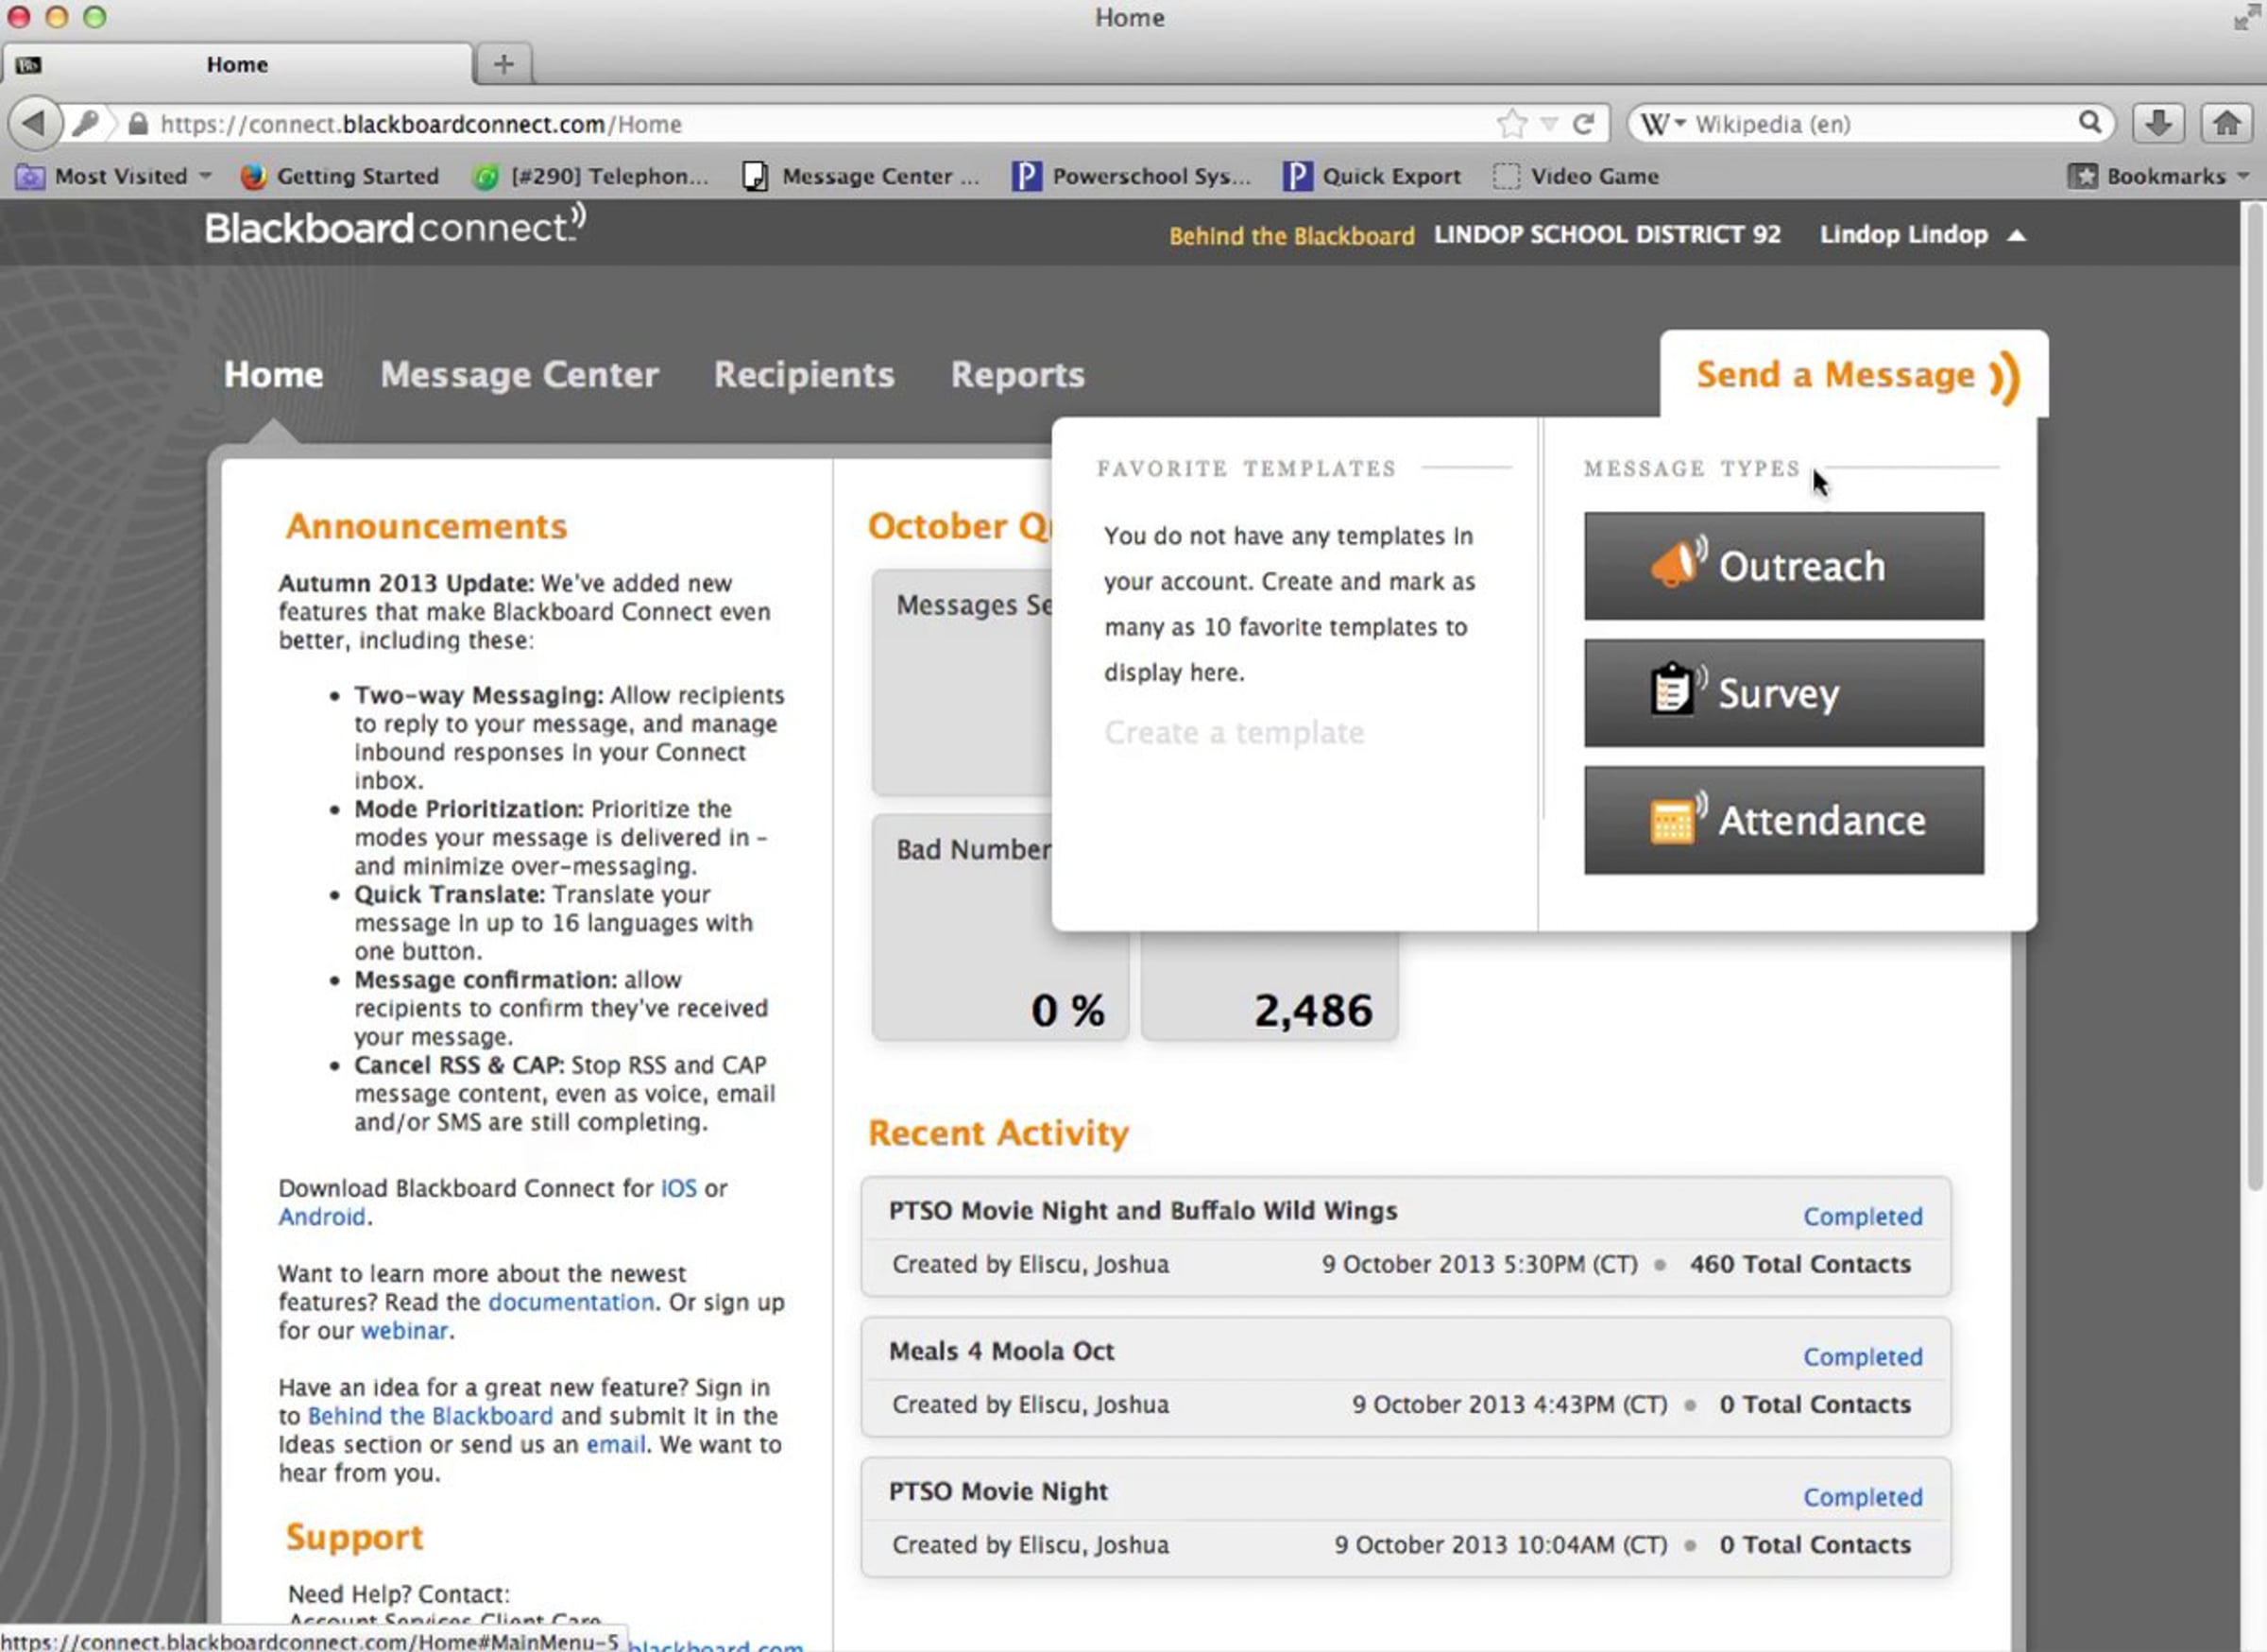Open the Bookmarks menu dropdown
Viewport: 2267px width, 1652px height.
tap(2158, 177)
